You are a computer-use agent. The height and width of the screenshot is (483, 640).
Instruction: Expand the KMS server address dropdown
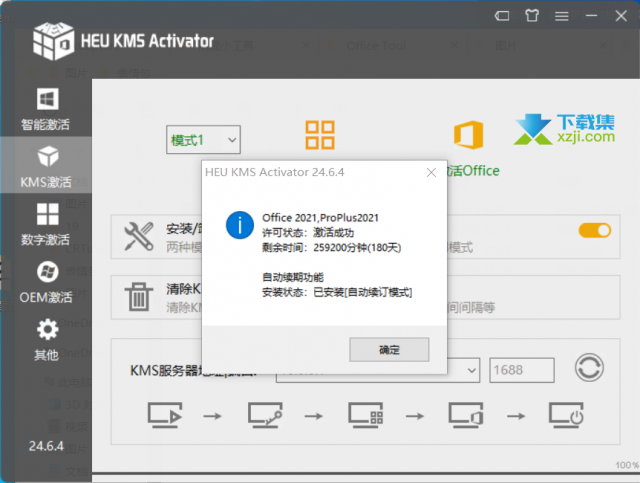click(x=472, y=370)
